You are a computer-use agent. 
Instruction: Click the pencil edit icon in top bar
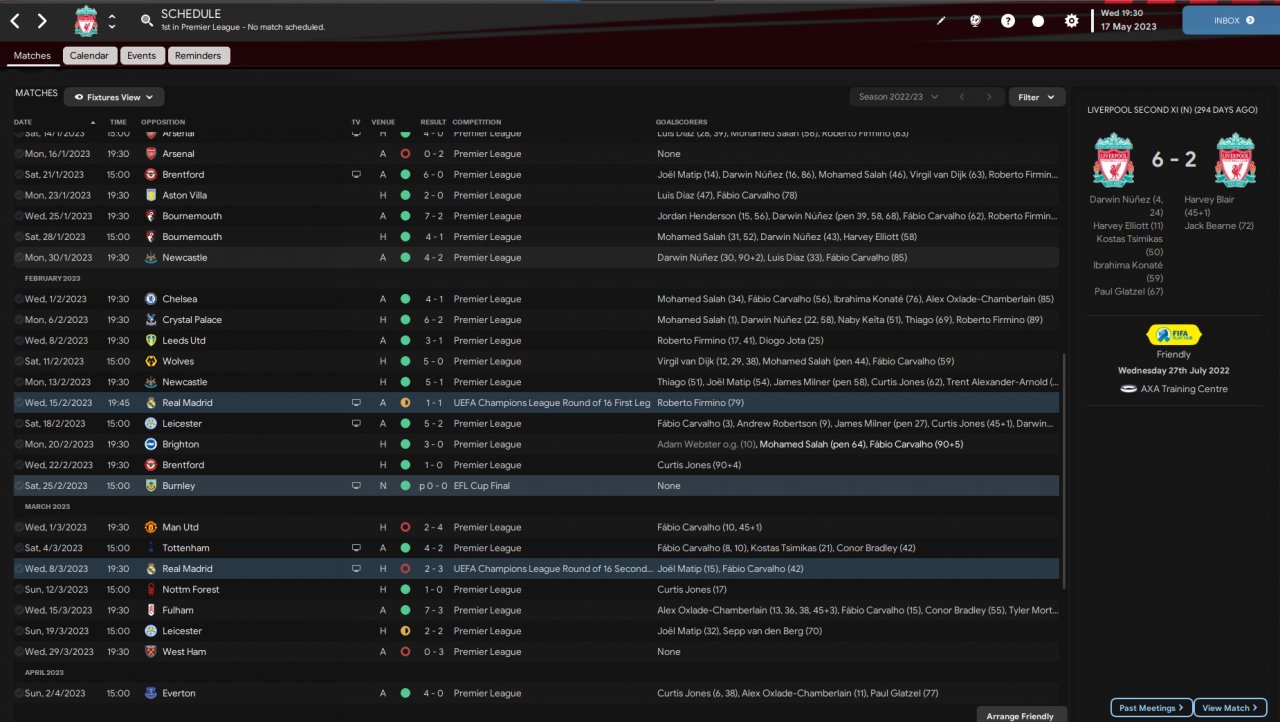[941, 21]
